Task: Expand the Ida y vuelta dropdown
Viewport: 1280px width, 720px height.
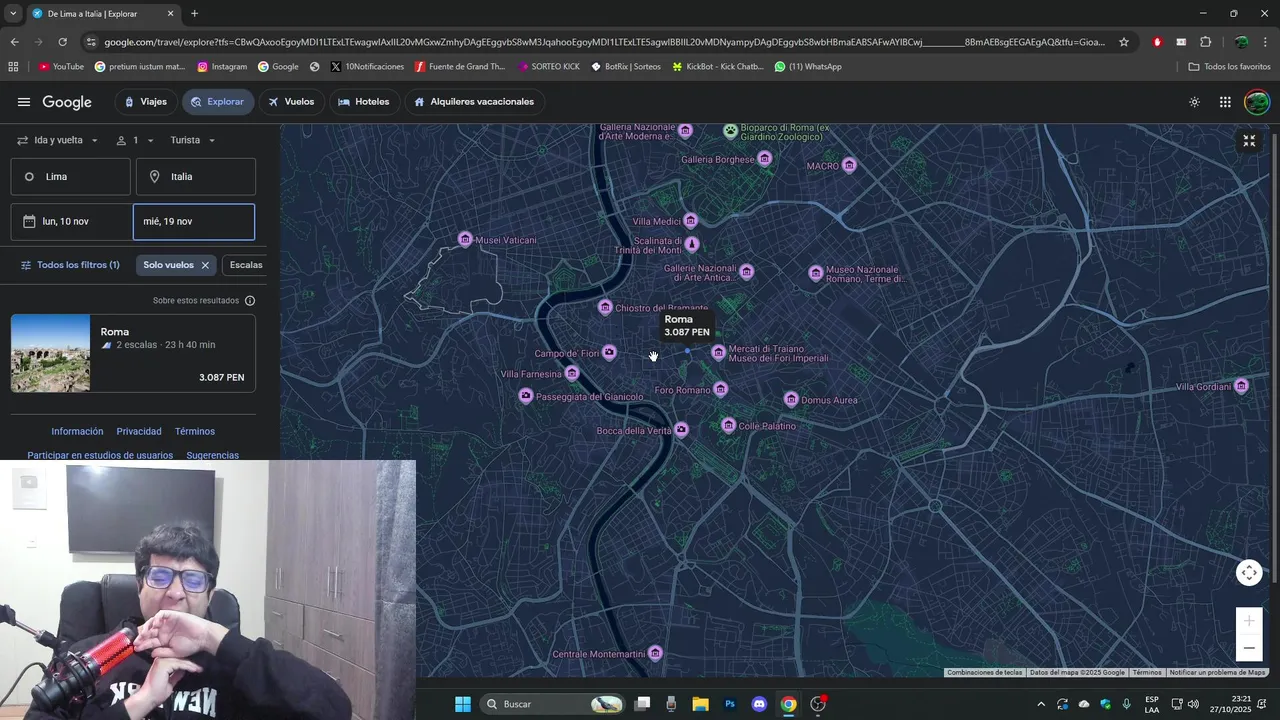Action: point(57,140)
